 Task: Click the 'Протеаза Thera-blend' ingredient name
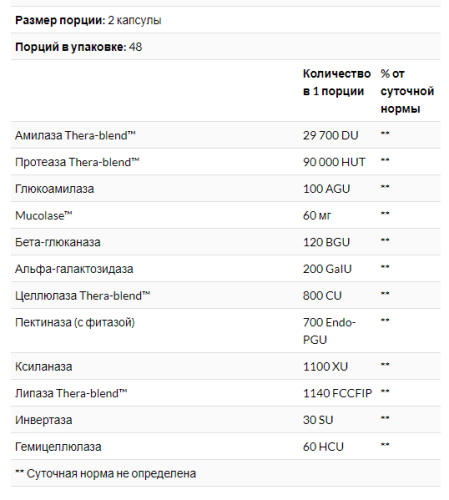77,162
